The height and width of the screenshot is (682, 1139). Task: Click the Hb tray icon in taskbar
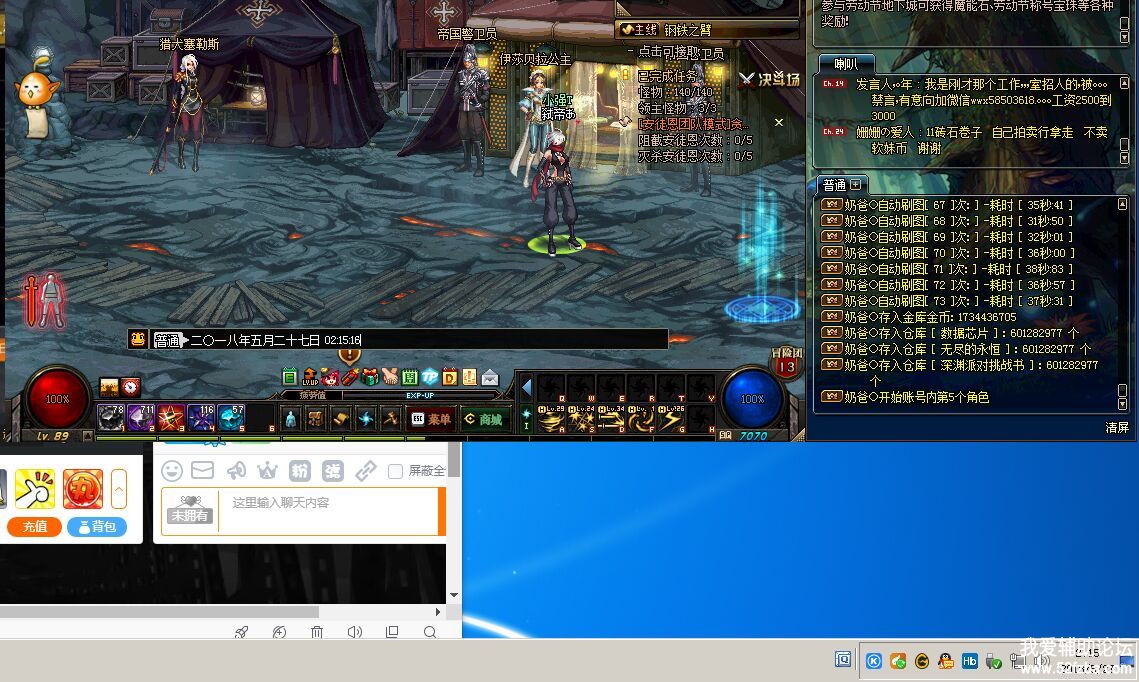coord(970,661)
